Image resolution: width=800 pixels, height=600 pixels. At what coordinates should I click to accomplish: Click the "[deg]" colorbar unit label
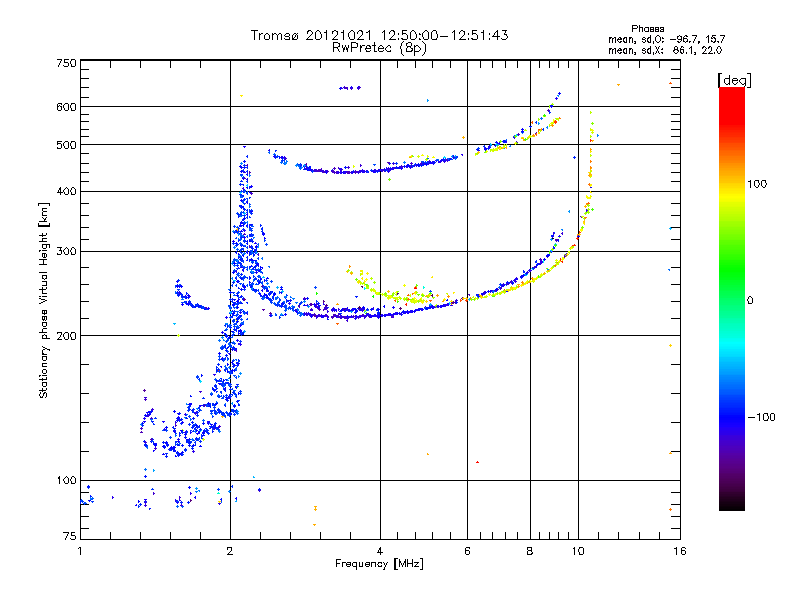[734, 80]
